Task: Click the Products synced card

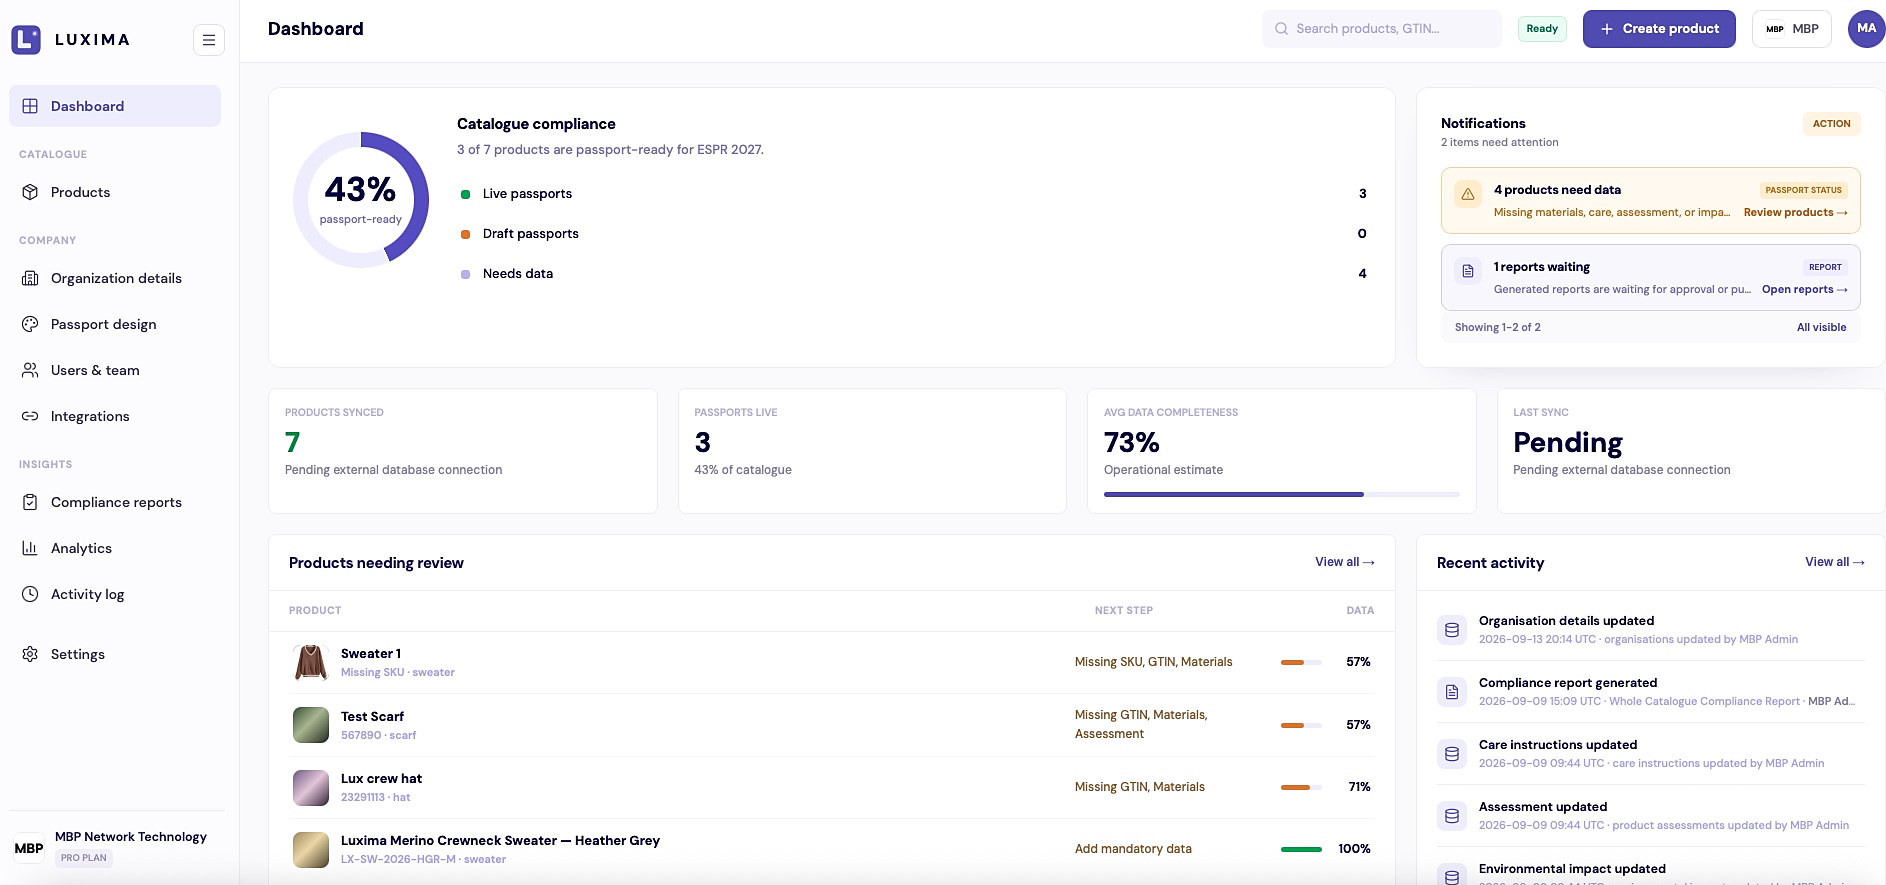Action: [x=463, y=451]
